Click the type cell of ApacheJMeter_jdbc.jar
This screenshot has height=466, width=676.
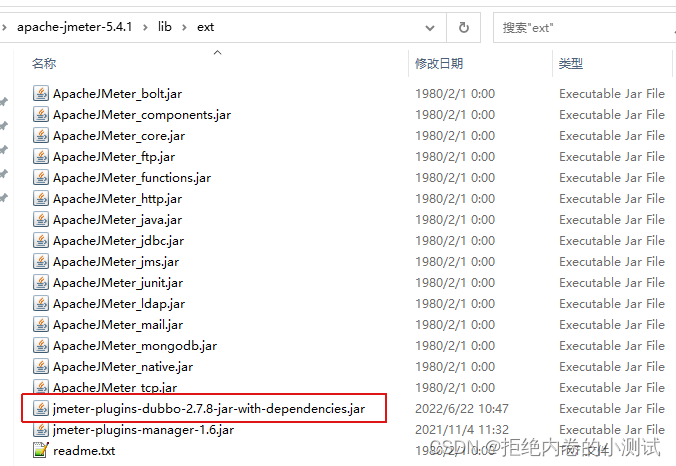coord(612,241)
